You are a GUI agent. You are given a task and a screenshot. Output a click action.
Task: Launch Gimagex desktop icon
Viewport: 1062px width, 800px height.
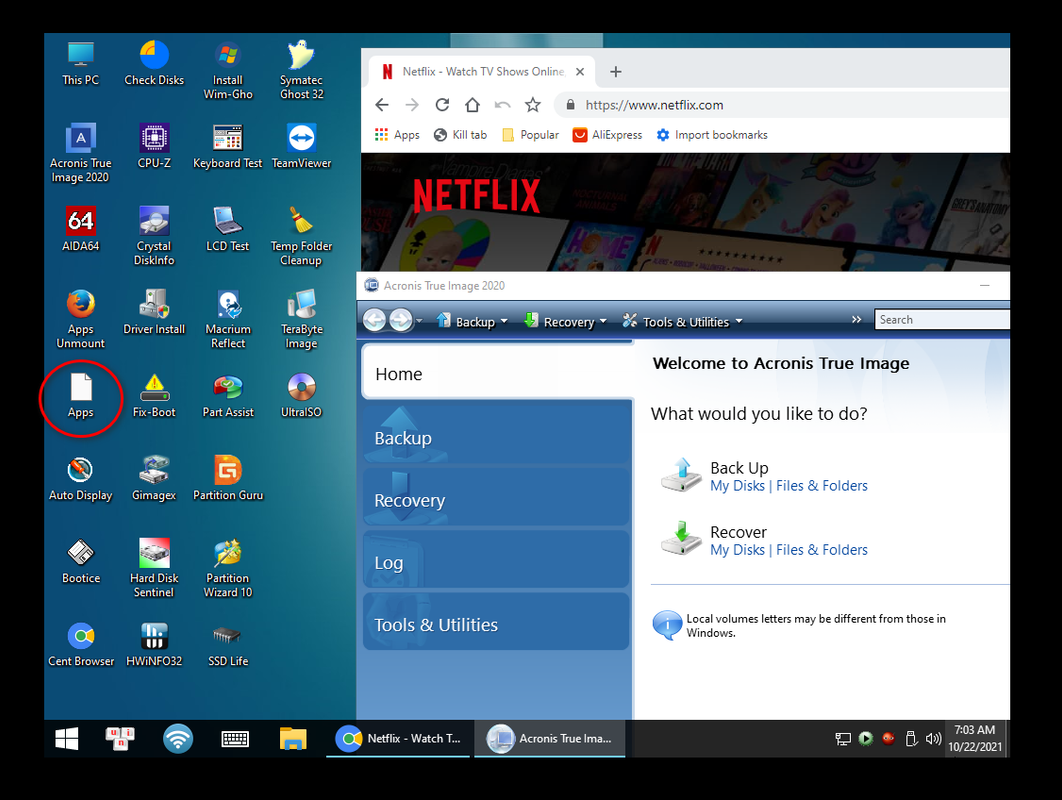[154, 479]
